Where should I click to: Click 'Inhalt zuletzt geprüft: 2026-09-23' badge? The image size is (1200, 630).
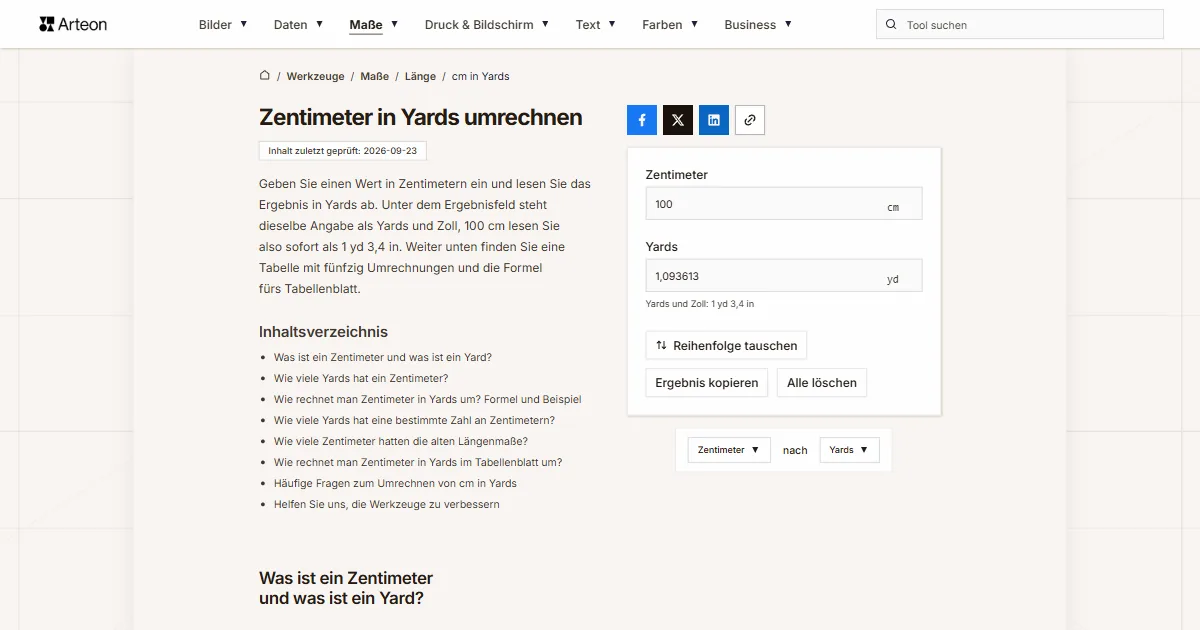(x=343, y=151)
